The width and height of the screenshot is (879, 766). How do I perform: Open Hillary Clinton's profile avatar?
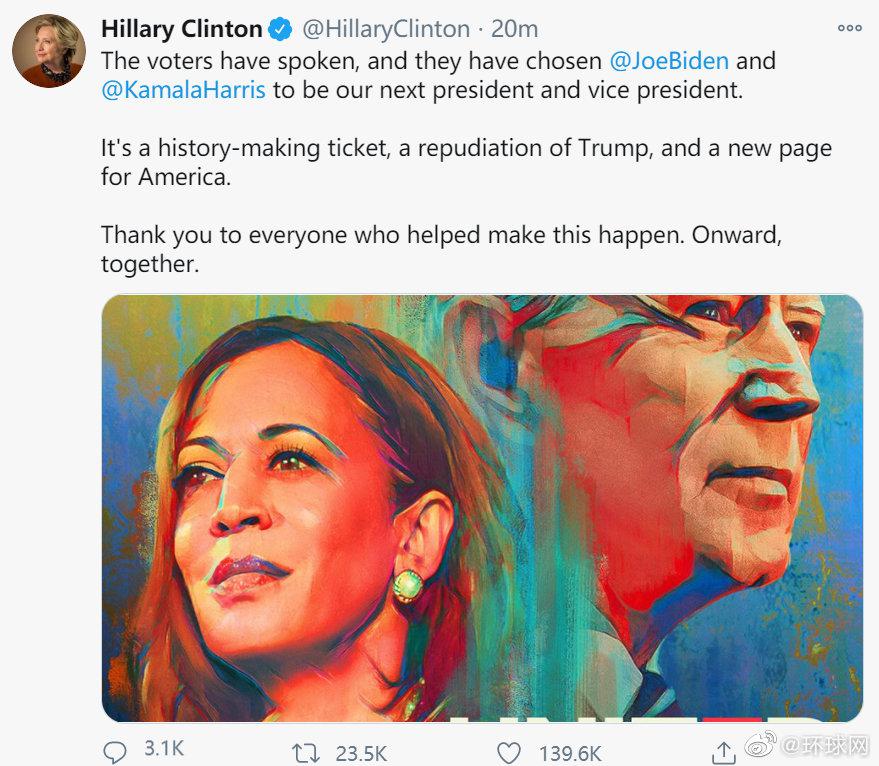[x=48, y=51]
